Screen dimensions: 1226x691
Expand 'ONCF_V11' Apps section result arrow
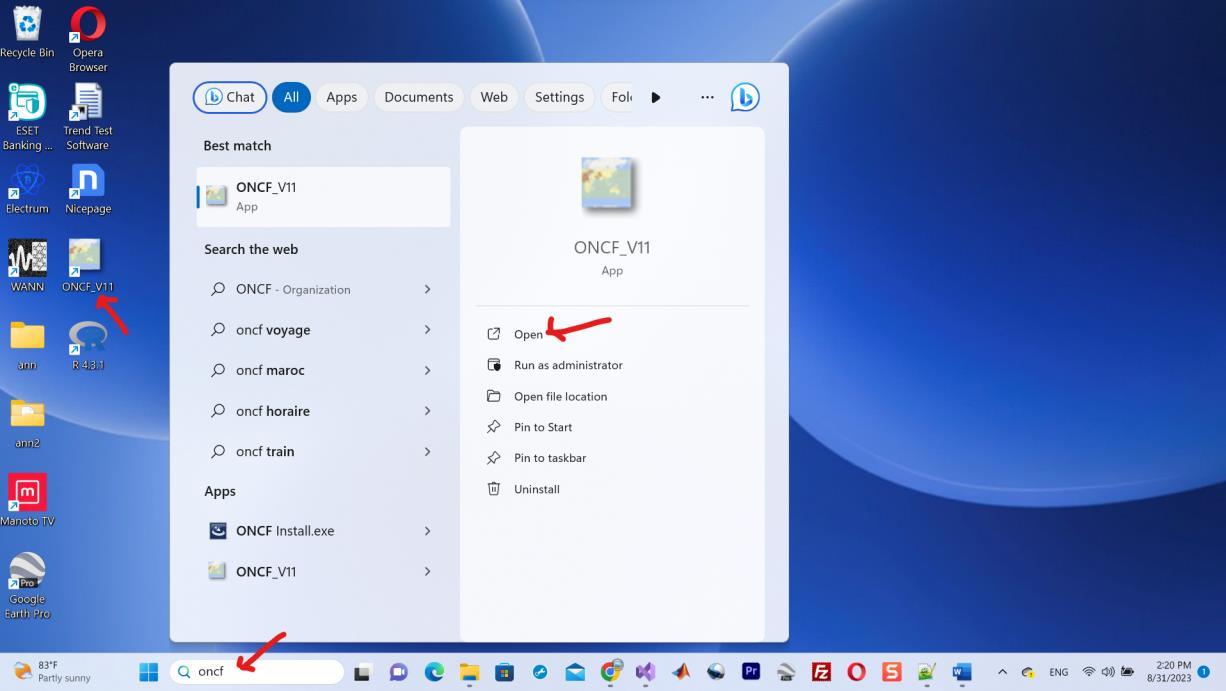pos(427,572)
